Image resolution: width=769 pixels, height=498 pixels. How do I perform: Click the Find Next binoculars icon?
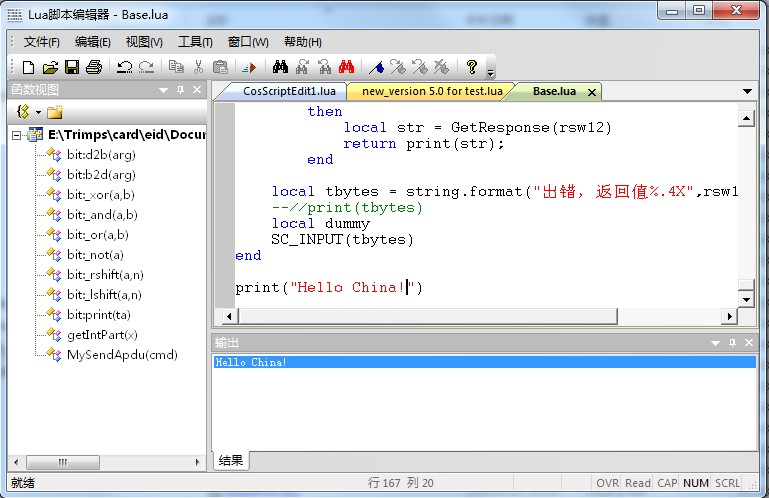click(x=302, y=67)
